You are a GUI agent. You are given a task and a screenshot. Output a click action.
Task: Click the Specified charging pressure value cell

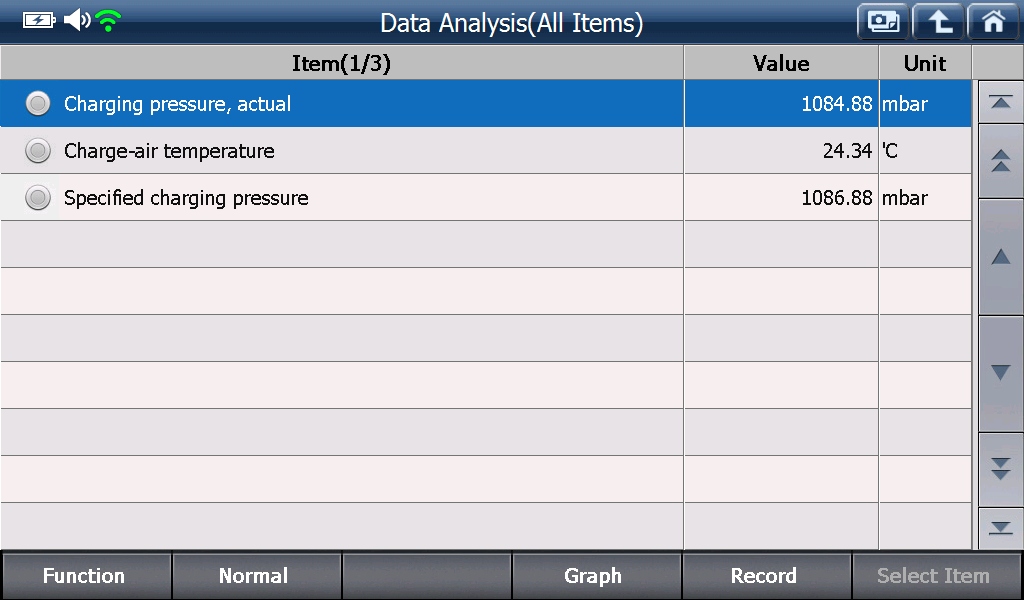pos(781,197)
